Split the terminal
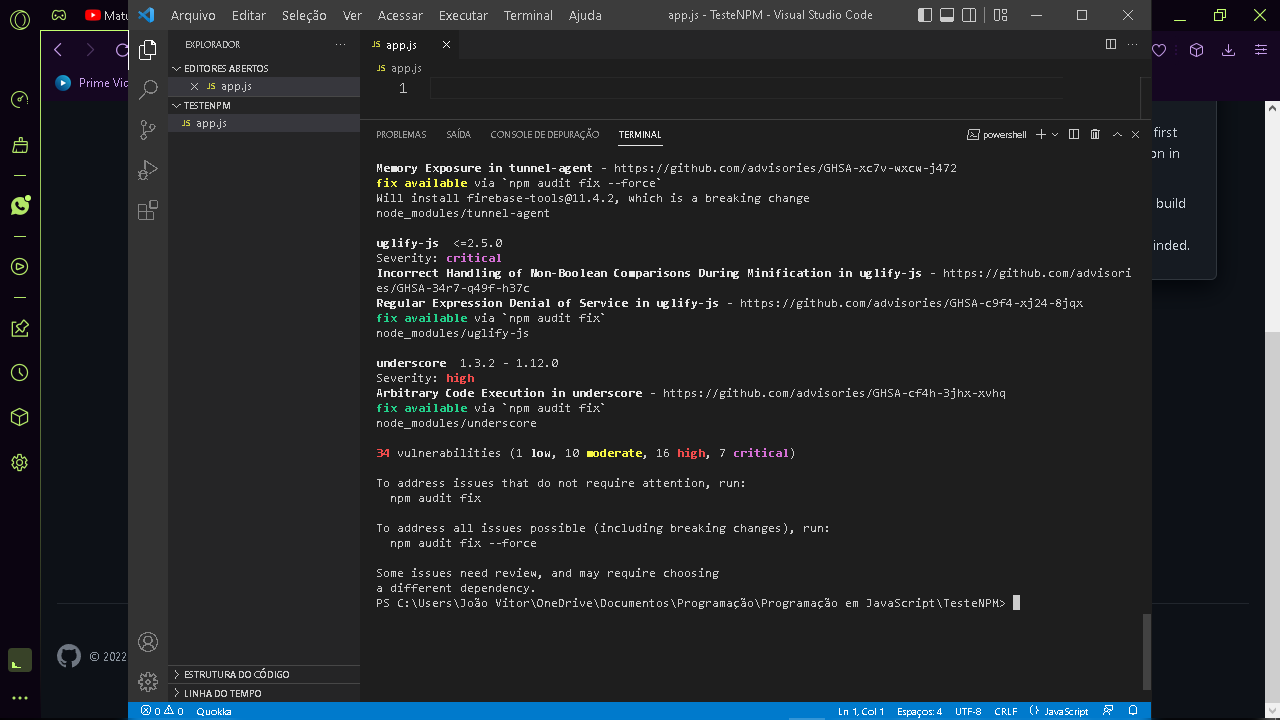Viewport: 1280px width, 720px height. click(x=1074, y=134)
